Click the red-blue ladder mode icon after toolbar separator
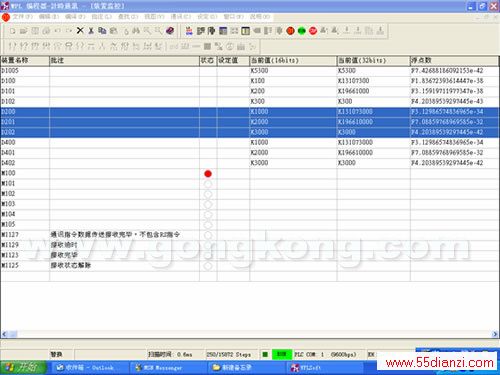 click(189, 31)
